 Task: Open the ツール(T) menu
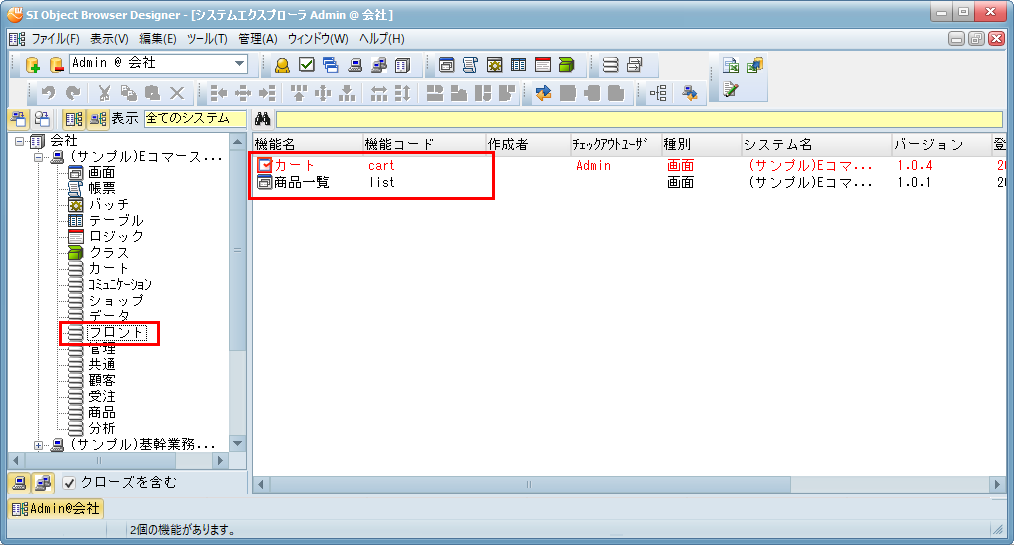(207, 39)
